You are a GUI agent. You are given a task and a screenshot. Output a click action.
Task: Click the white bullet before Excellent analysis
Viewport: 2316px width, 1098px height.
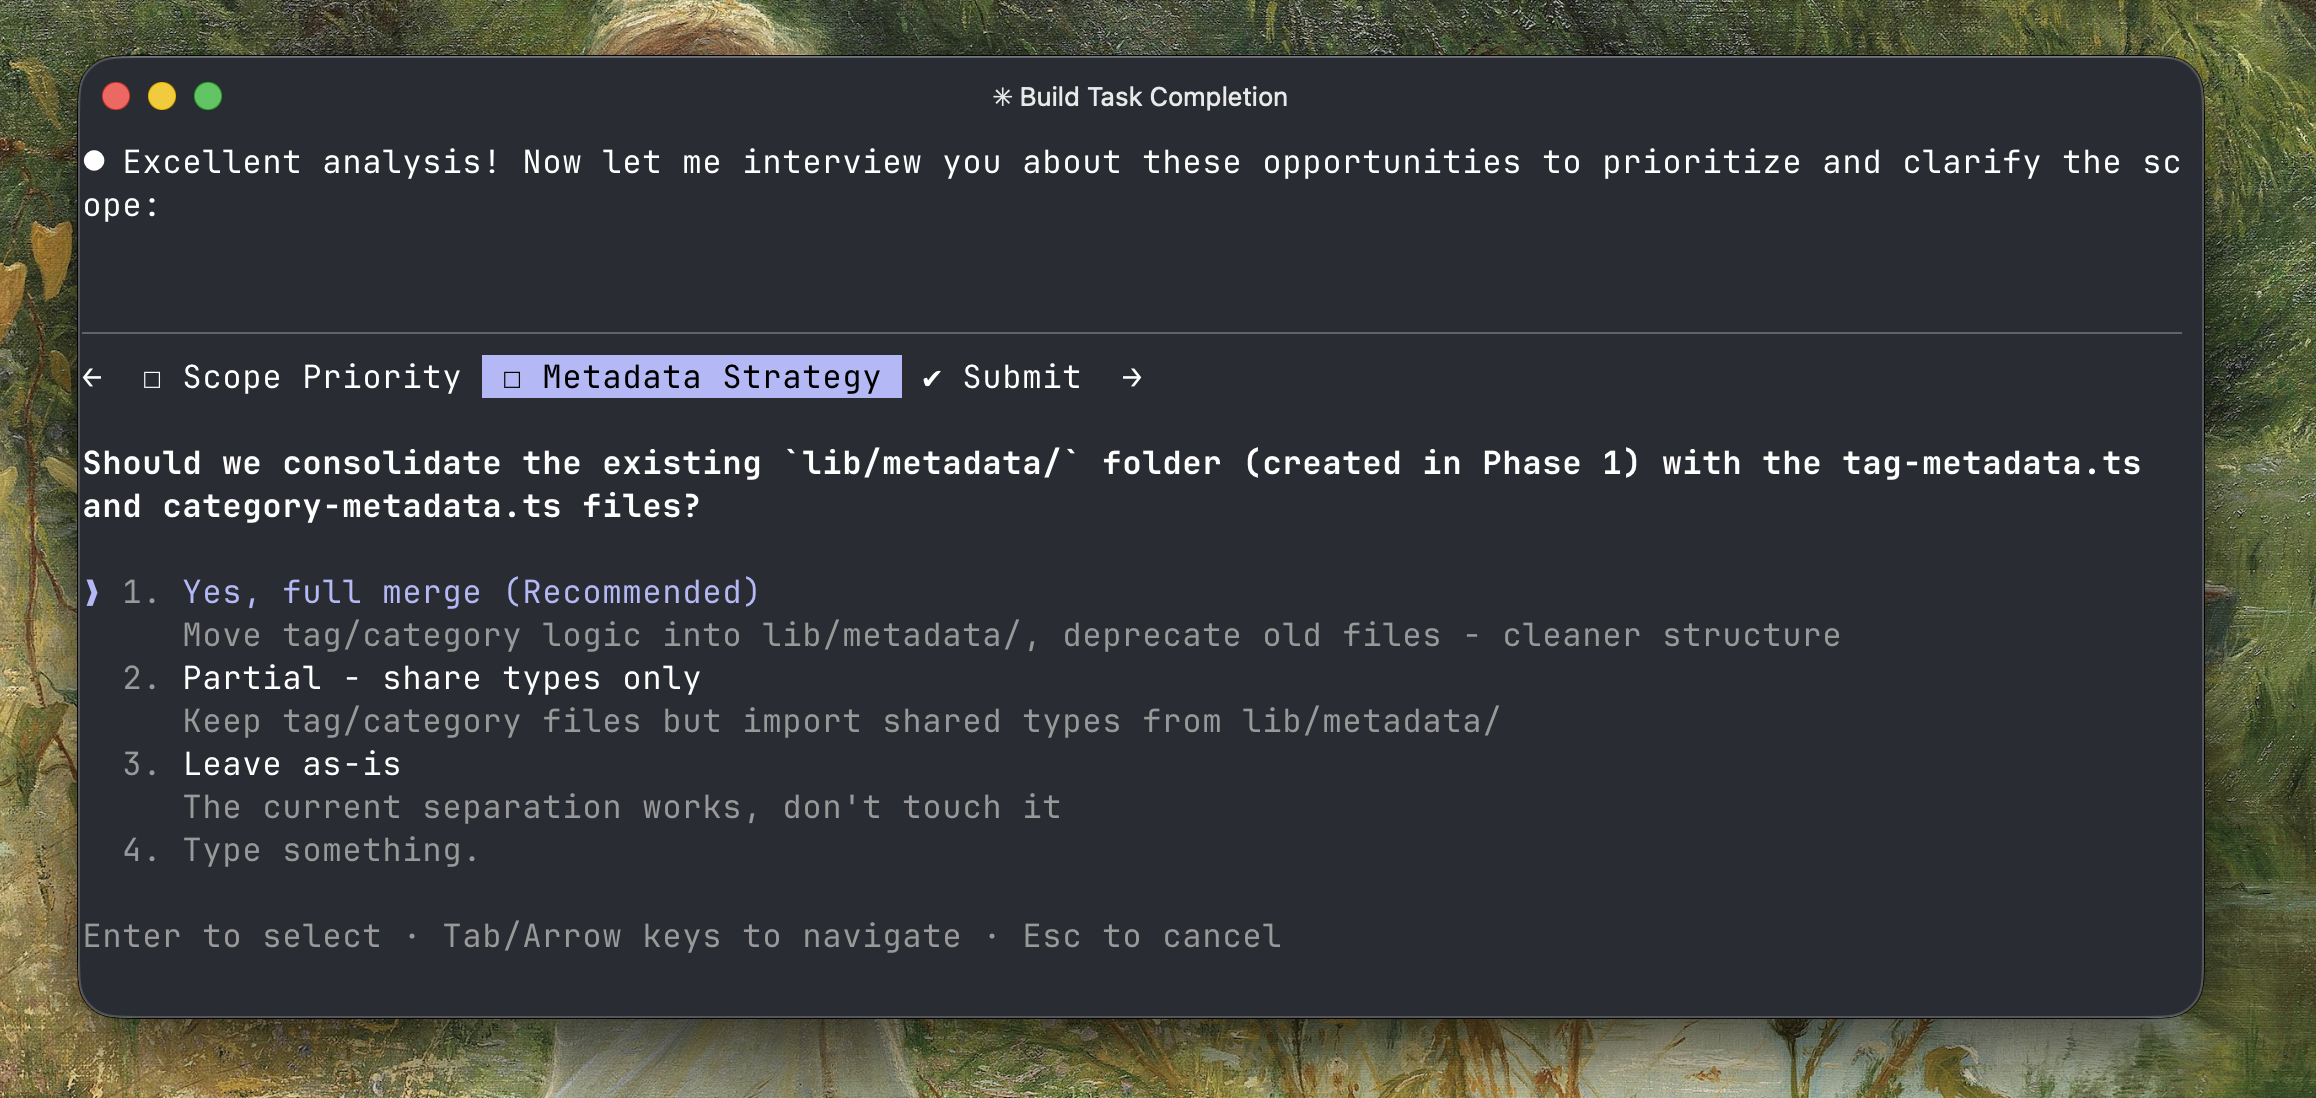coord(95,161)
